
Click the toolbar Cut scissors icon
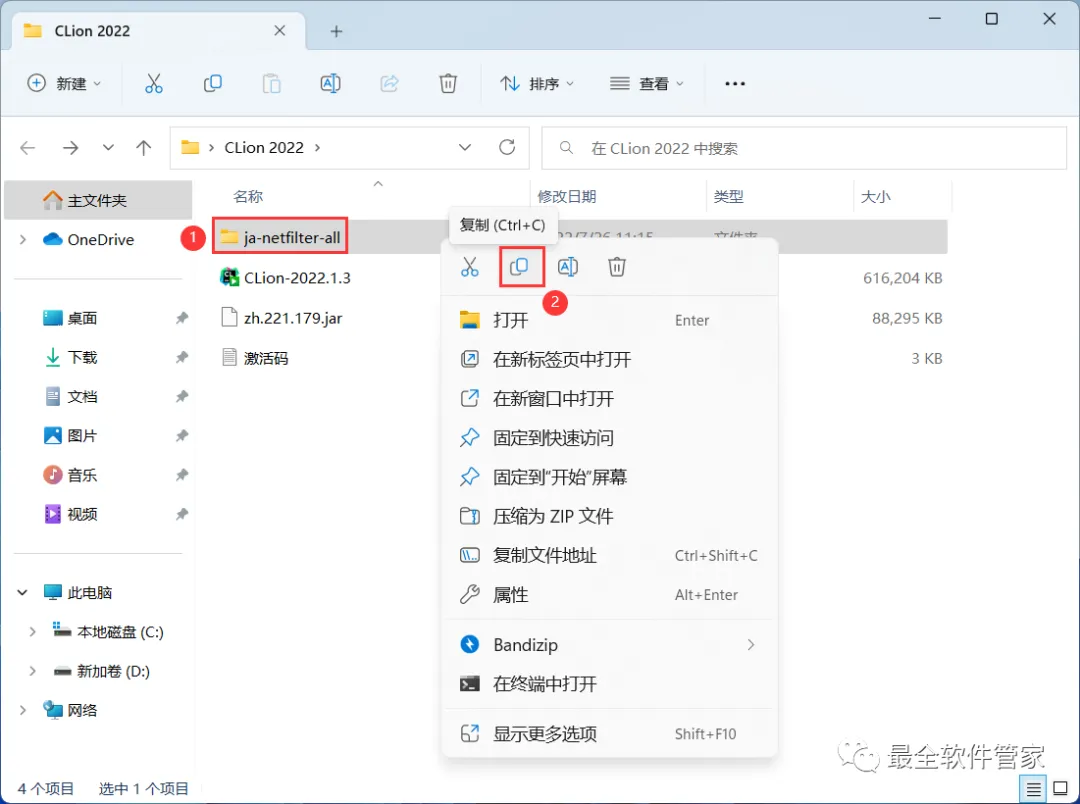(154, 83)
